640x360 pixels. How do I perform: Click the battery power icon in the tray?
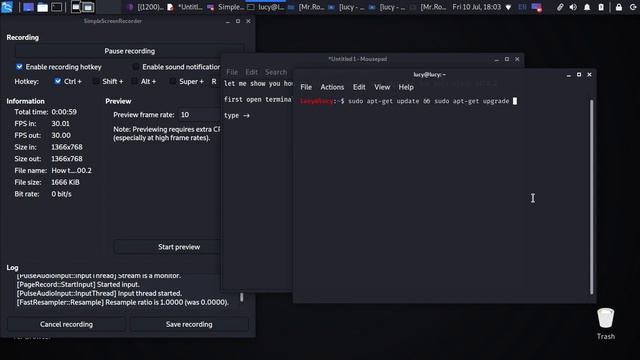pos(601,7)
